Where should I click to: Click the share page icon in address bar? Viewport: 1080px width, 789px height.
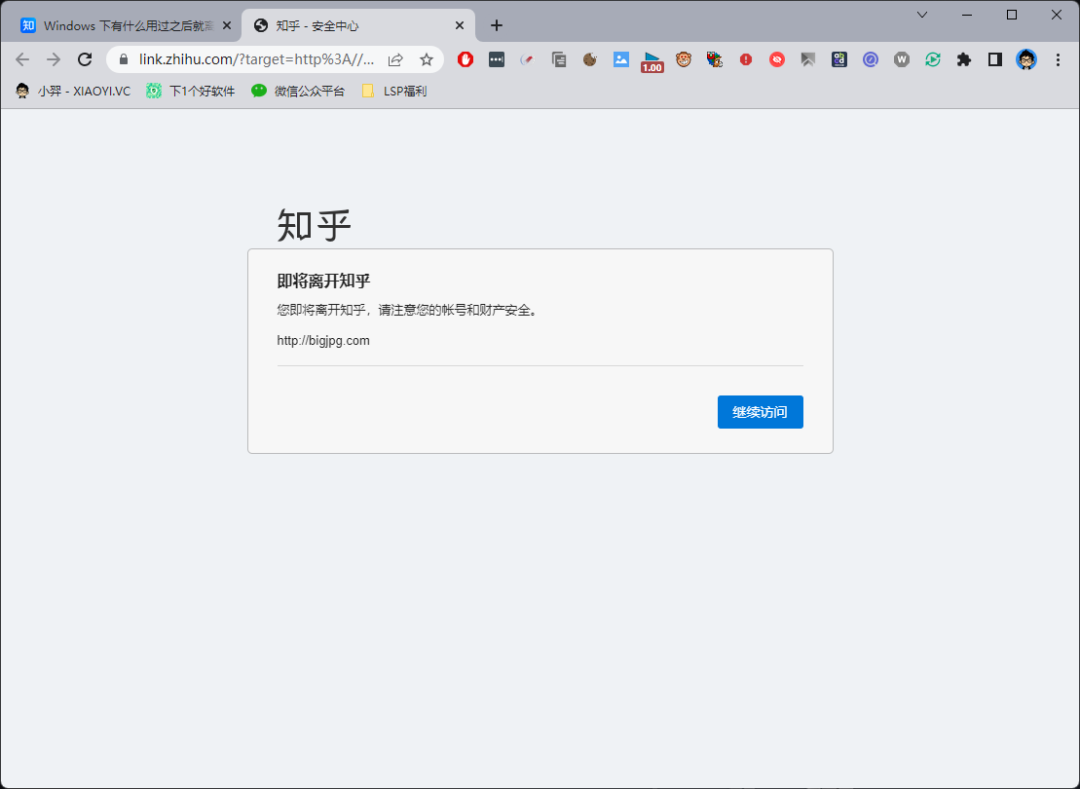395,60
